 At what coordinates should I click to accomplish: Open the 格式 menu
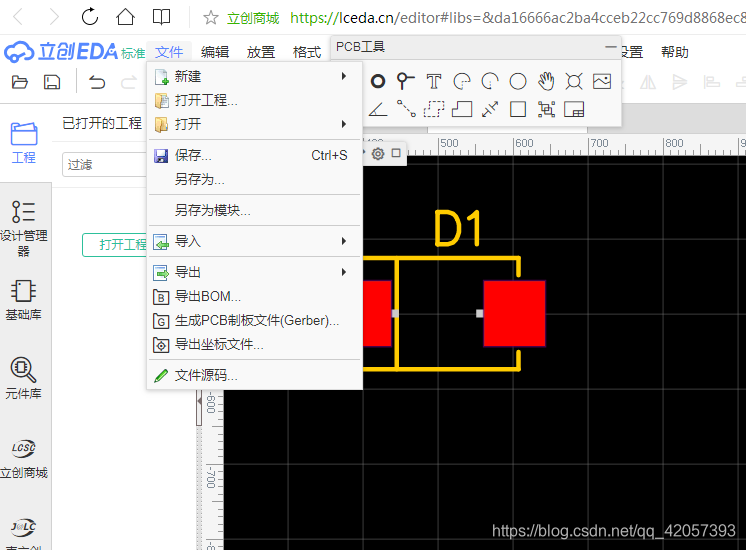[x=307, y=52]
